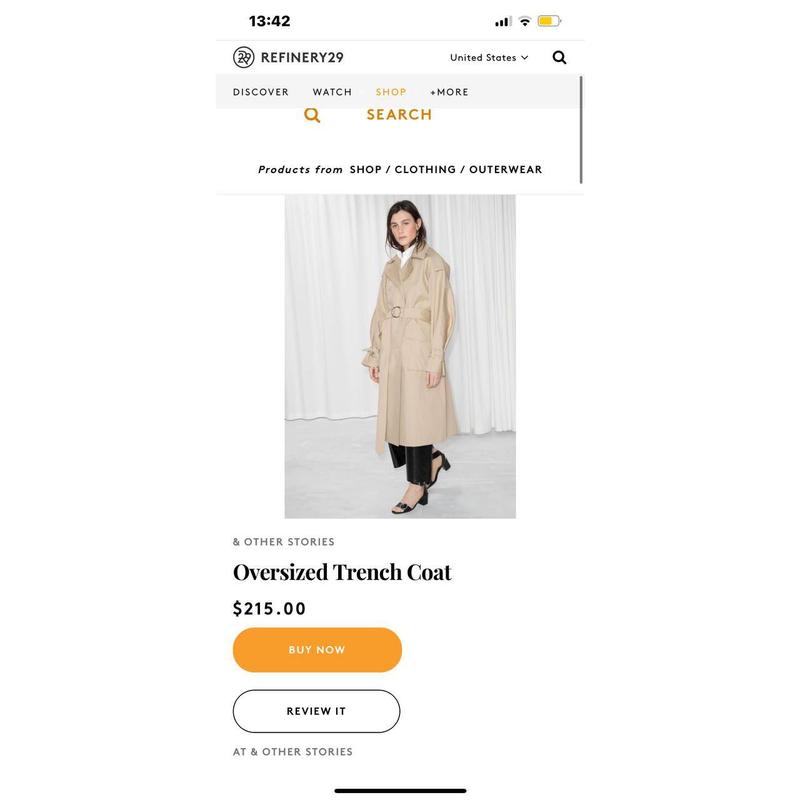Screen dimensions: 800x800
Task: Click the chevron next to United States
Action: (x=524, y=58)
